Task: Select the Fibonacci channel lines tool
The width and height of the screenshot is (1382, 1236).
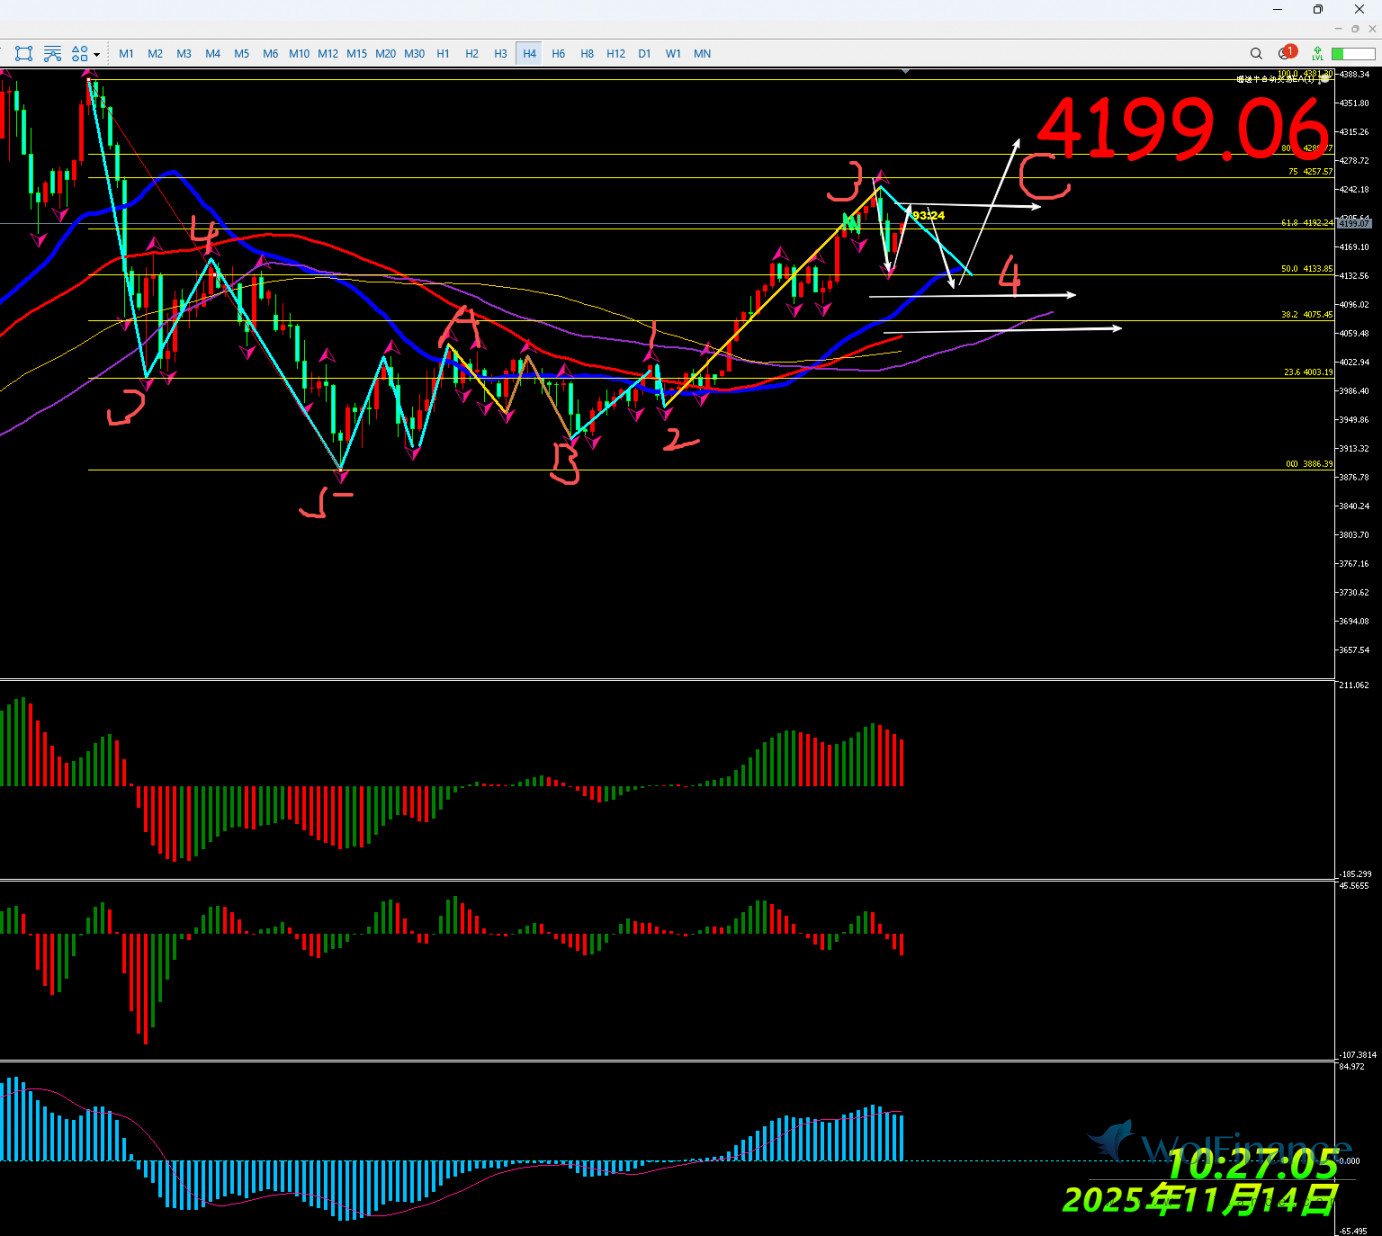Action: tap(52, 54)
